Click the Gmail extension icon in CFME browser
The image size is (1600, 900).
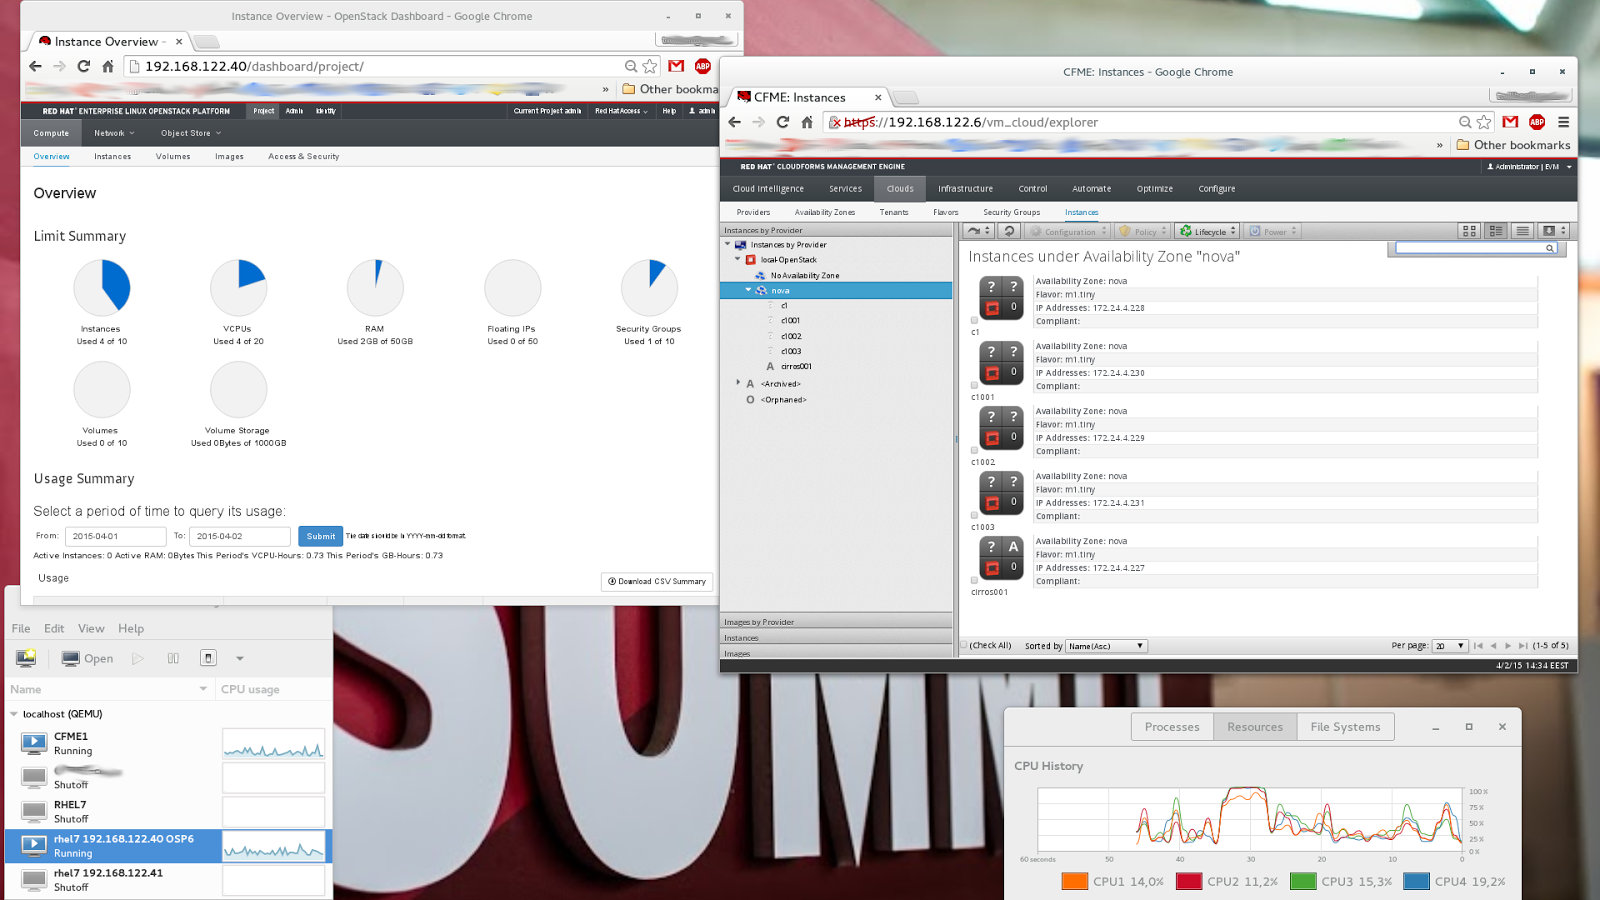tap(1510, 122)
